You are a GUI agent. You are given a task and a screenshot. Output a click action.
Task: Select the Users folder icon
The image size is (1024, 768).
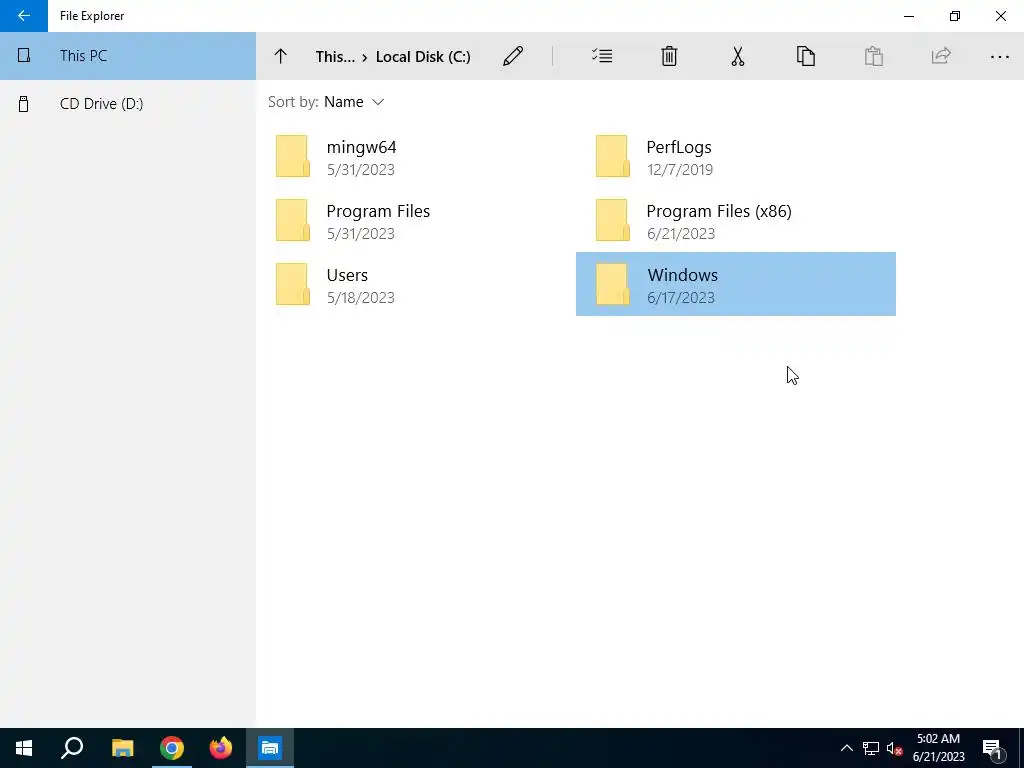(293, 284)
